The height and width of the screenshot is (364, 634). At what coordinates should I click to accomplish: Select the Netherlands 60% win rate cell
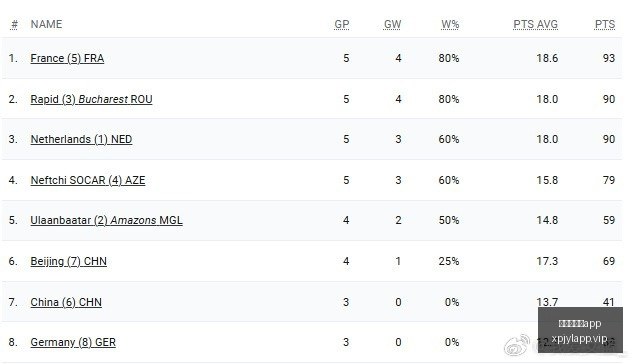(449, 139)
